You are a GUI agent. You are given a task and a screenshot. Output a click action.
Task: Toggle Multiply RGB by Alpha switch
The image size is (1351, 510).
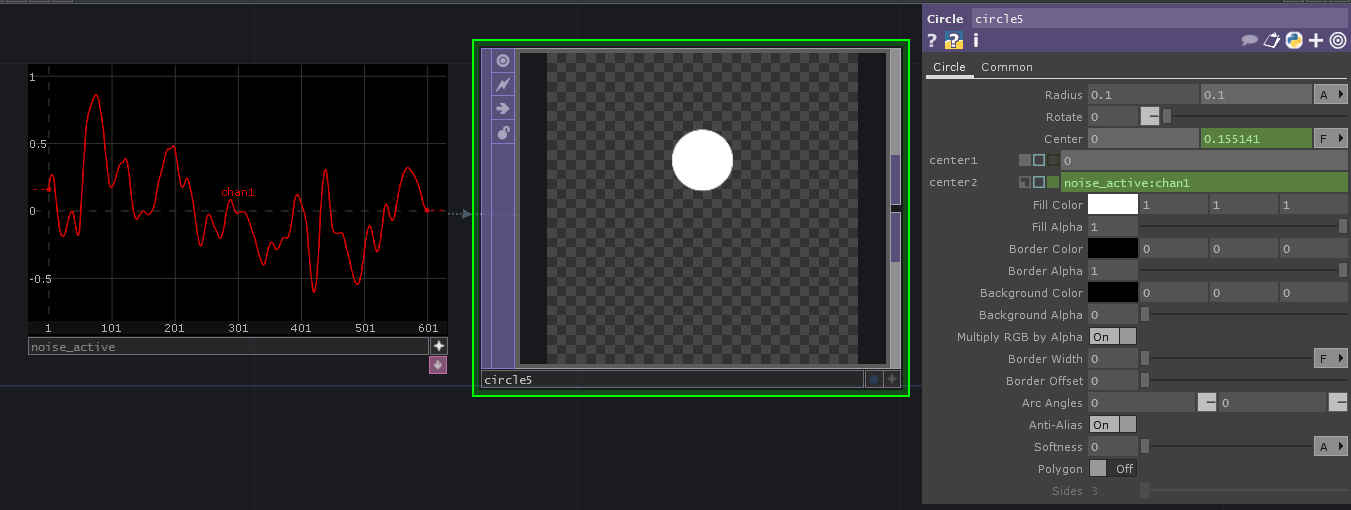pyautogui.click(x=1113, y=337)
